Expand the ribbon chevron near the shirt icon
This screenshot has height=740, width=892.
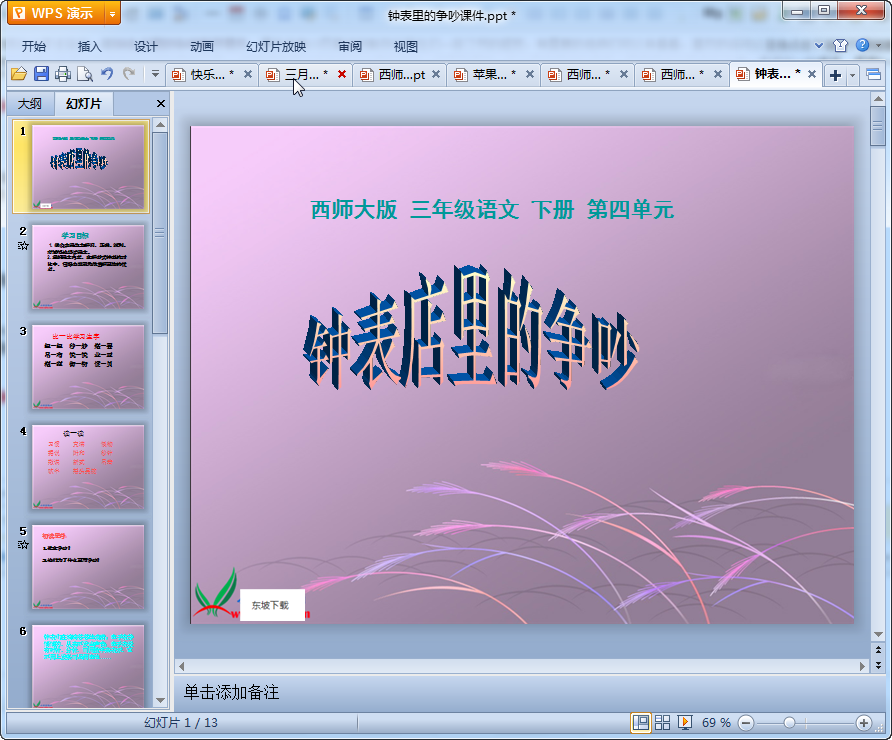[x=819, y=46]
